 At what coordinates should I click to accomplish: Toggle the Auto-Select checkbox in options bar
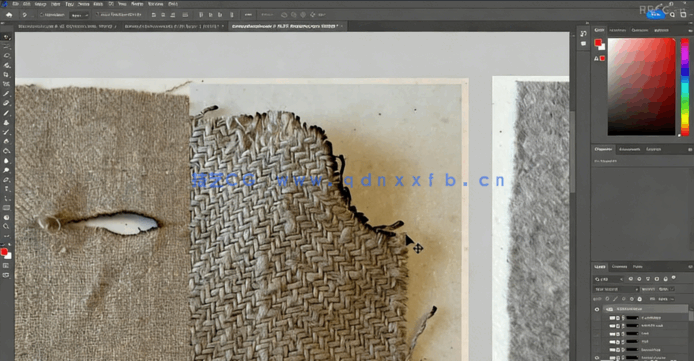[x=42, y=15]
